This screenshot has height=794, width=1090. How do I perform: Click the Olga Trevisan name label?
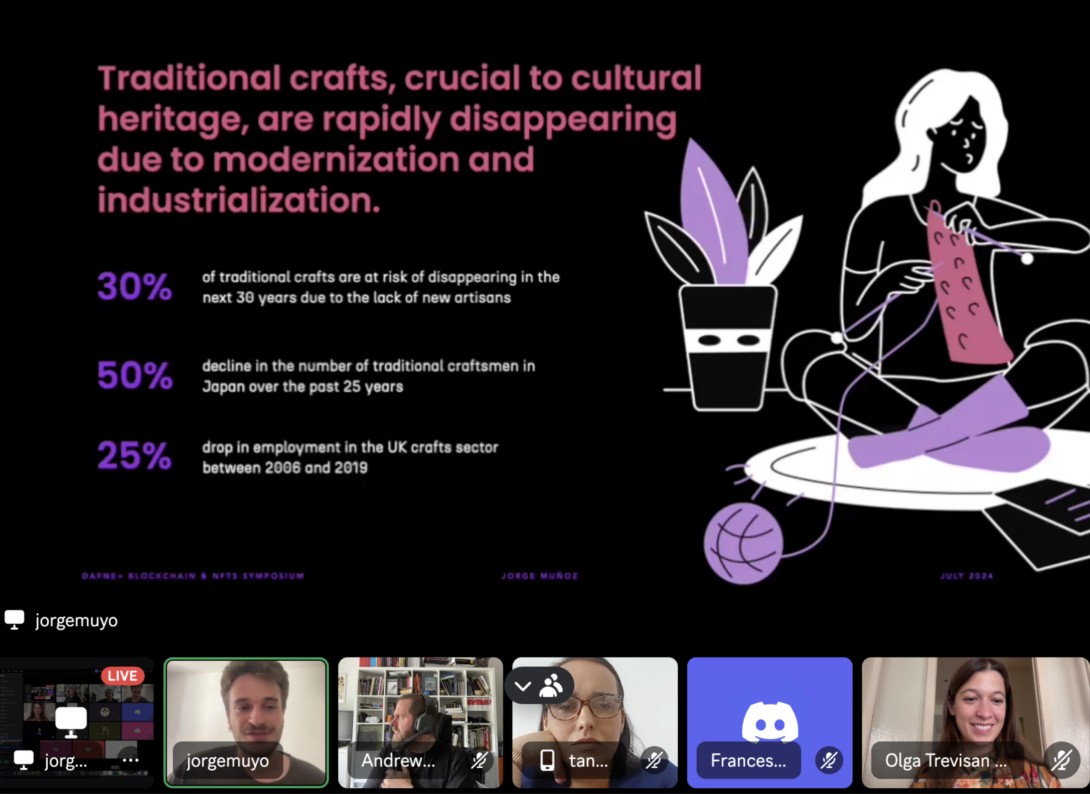coord(947,760)
